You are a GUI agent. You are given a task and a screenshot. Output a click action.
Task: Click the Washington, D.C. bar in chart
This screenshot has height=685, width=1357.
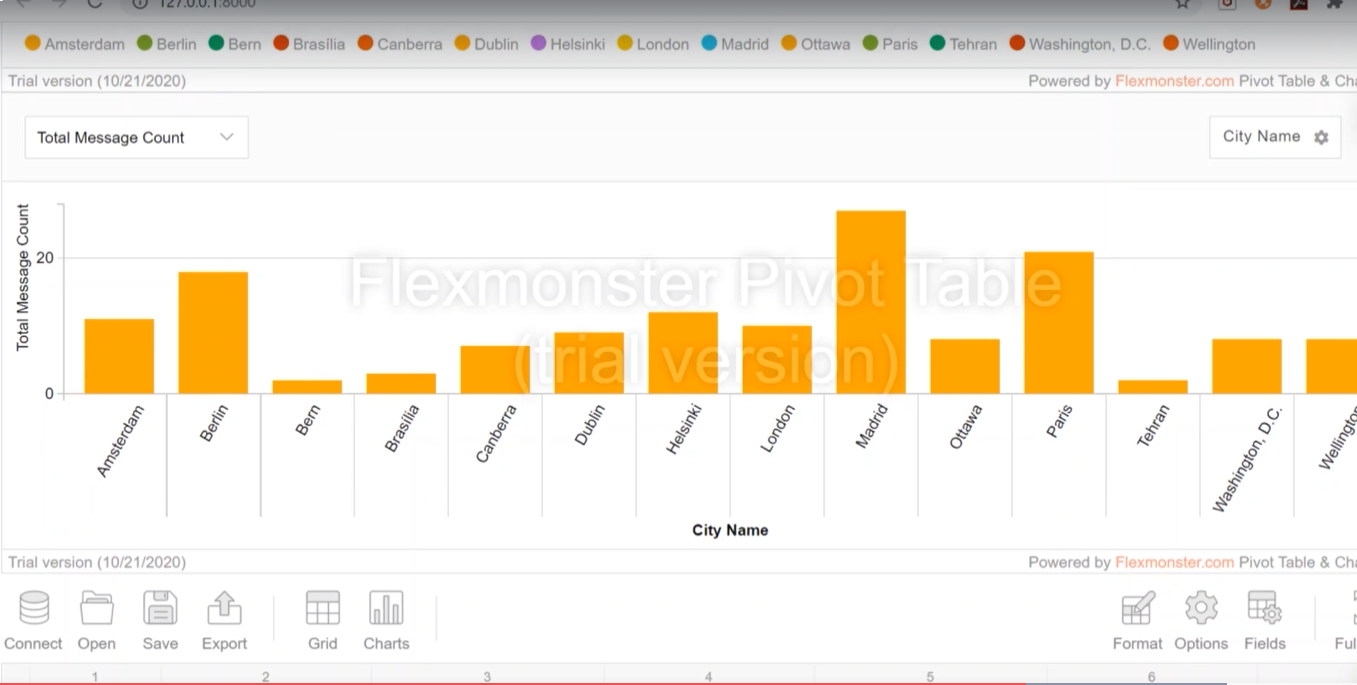click(1247, 366)
